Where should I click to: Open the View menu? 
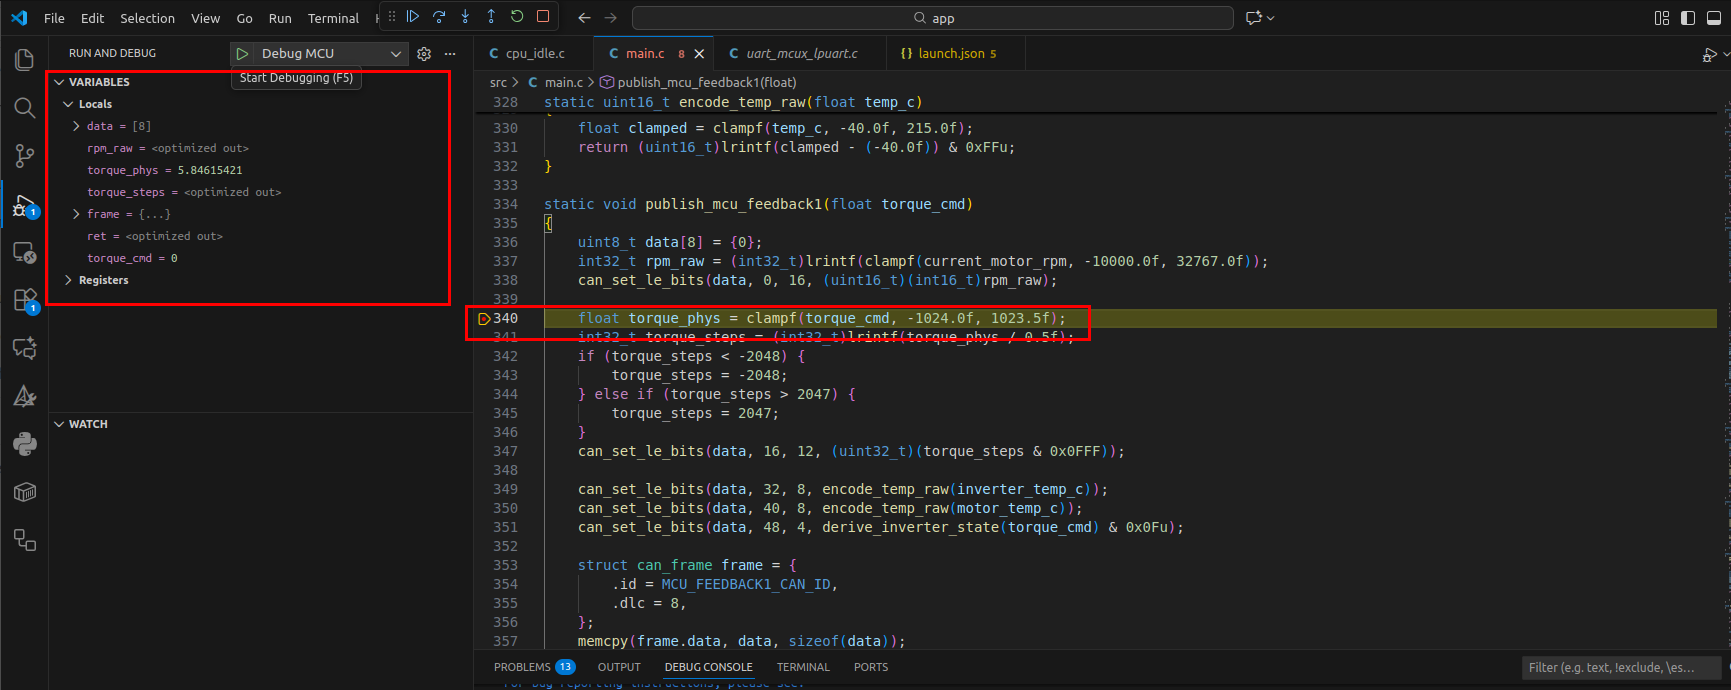tap(205, 18)
